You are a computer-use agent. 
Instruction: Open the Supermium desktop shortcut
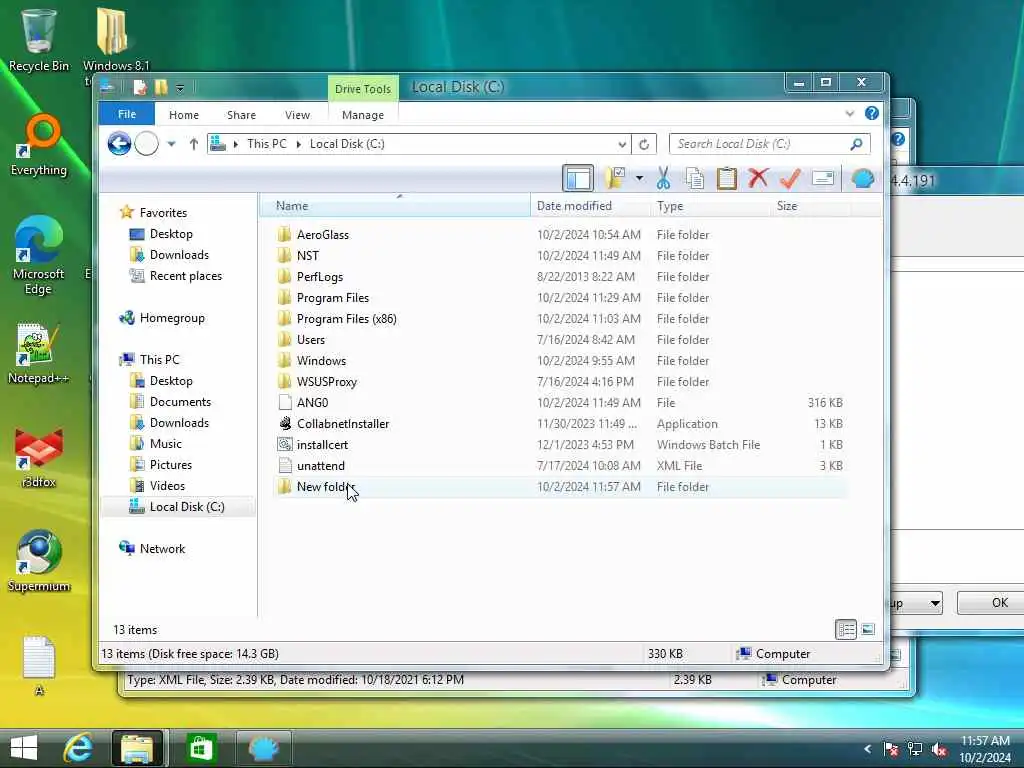click(39, 561)
